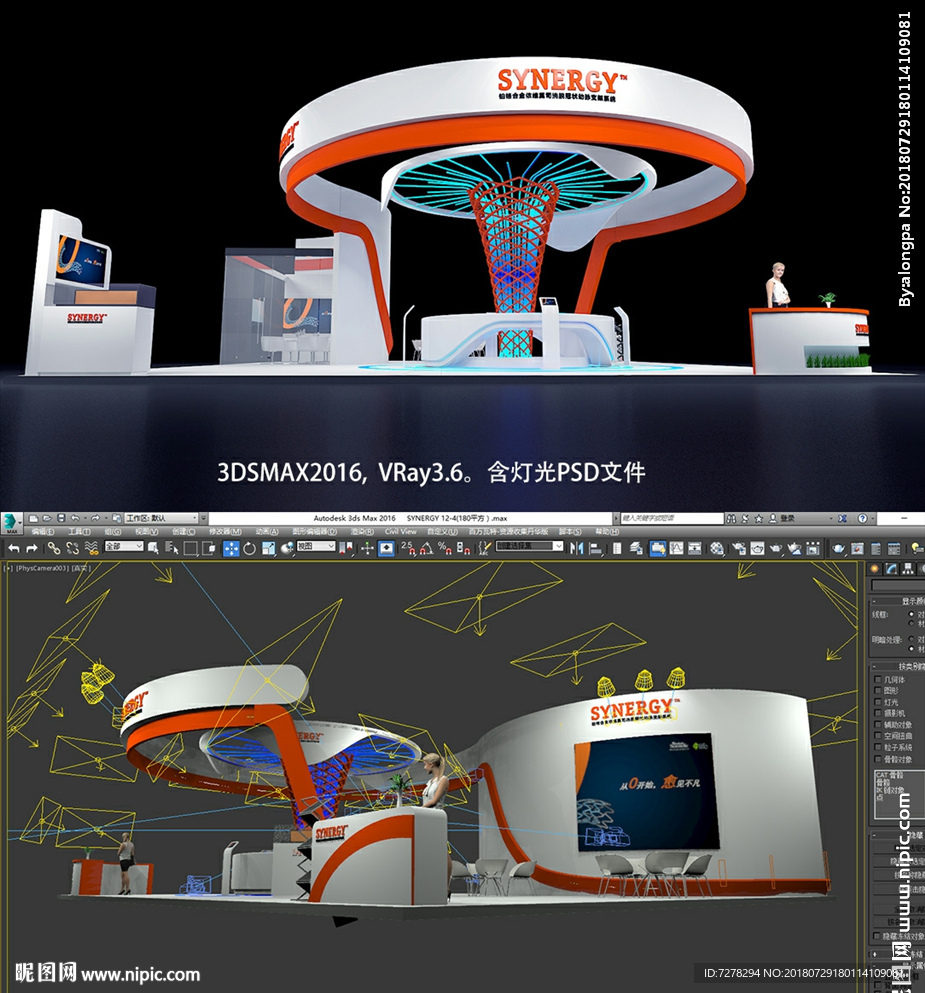This screenshot has height=993, width=925.
Task: Open the 工作区: 默认 workspace dropdown
Action: [x=161, y=518]
